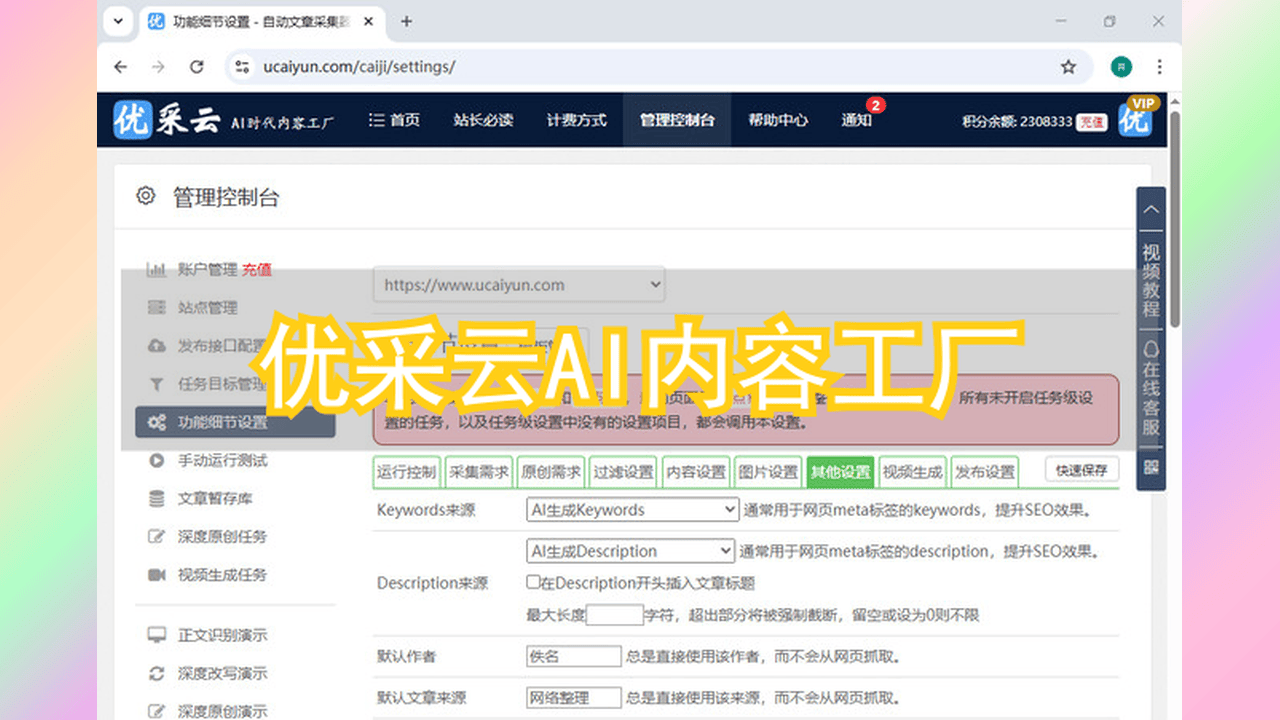Switch to the 运行控制 tab
This screenshot has width=1280, height=720.
[406, 472]
